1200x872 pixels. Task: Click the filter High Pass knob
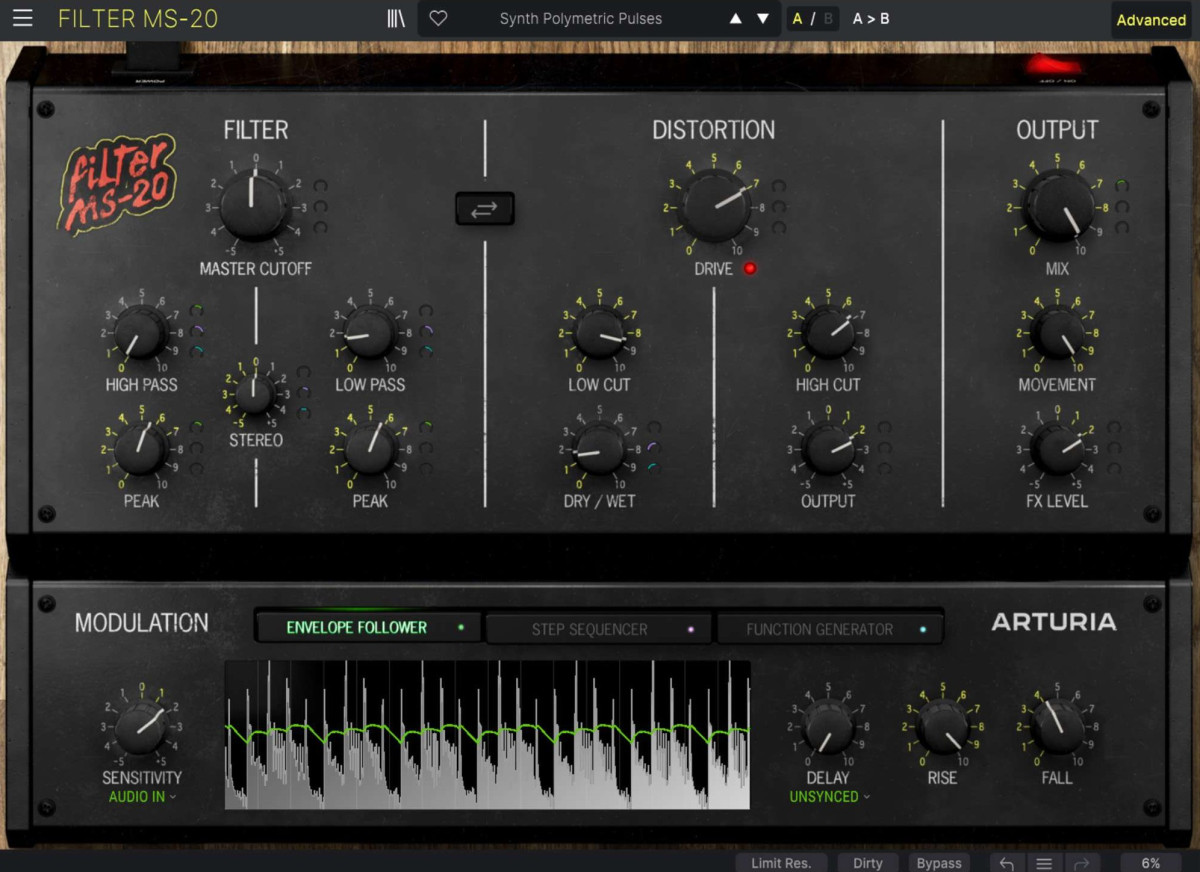(141, 332)
